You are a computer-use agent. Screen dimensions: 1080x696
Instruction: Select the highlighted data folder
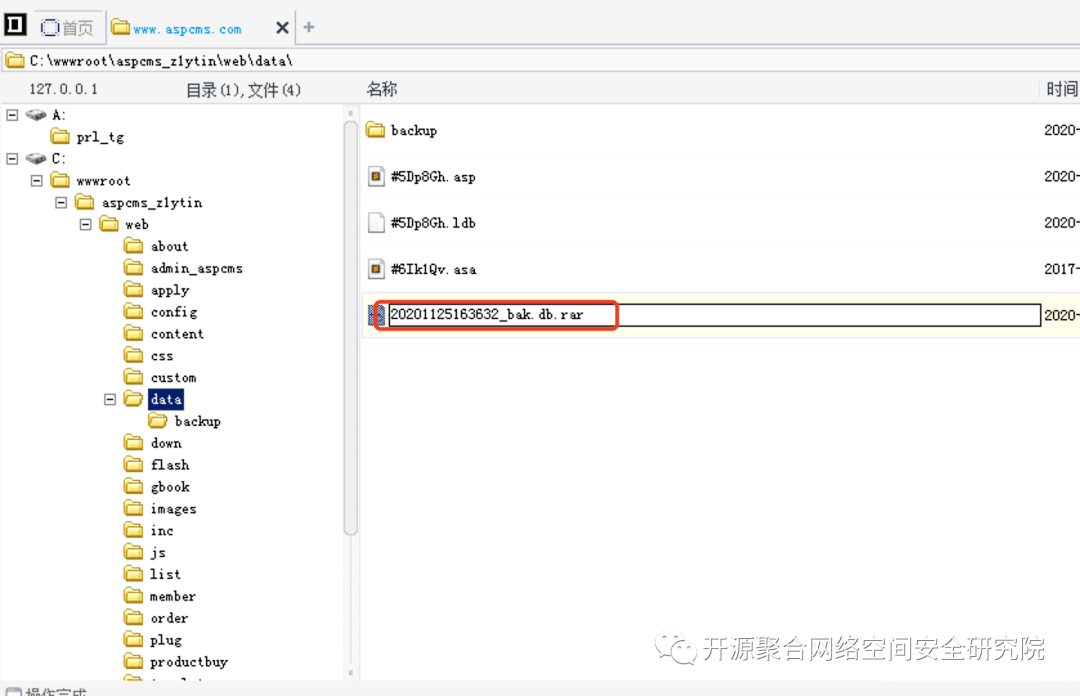click(166, 400)
